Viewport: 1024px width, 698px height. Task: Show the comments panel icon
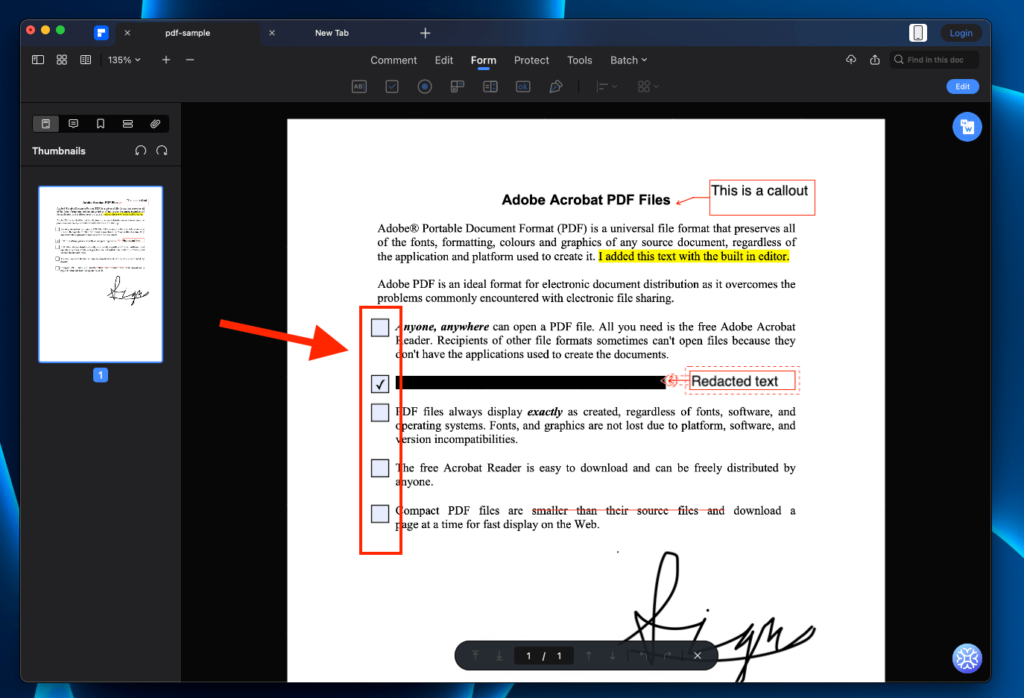[73, 123]
